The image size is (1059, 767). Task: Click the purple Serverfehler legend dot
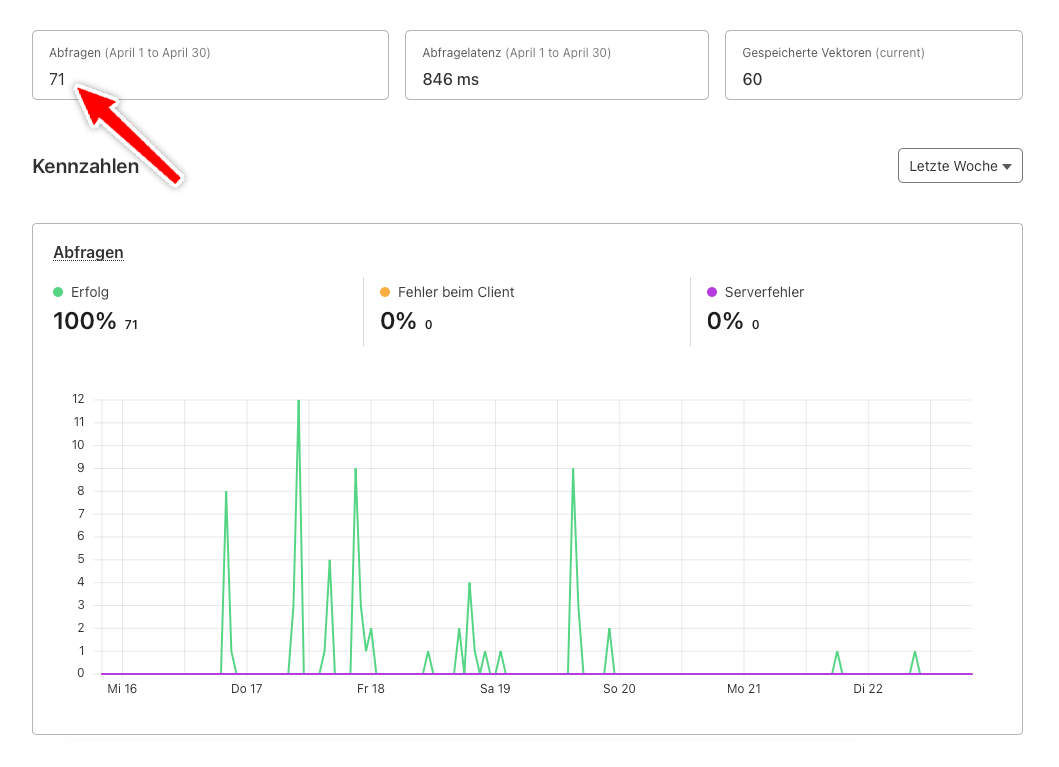coord(712,292)
